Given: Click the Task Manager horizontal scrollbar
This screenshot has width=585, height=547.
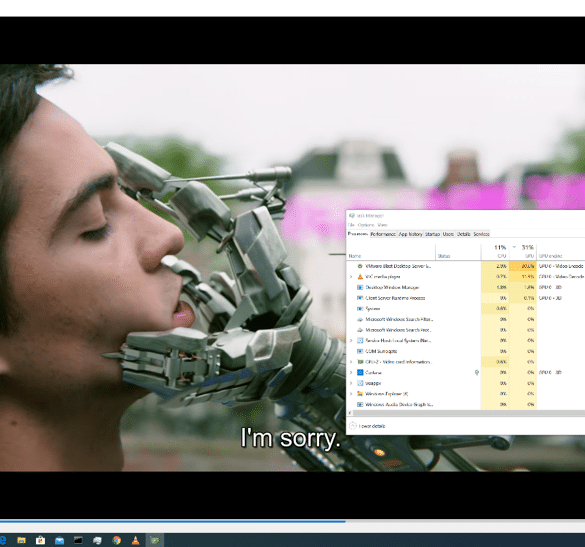Looking at the screenshot, I should click(x=469, y=413).
